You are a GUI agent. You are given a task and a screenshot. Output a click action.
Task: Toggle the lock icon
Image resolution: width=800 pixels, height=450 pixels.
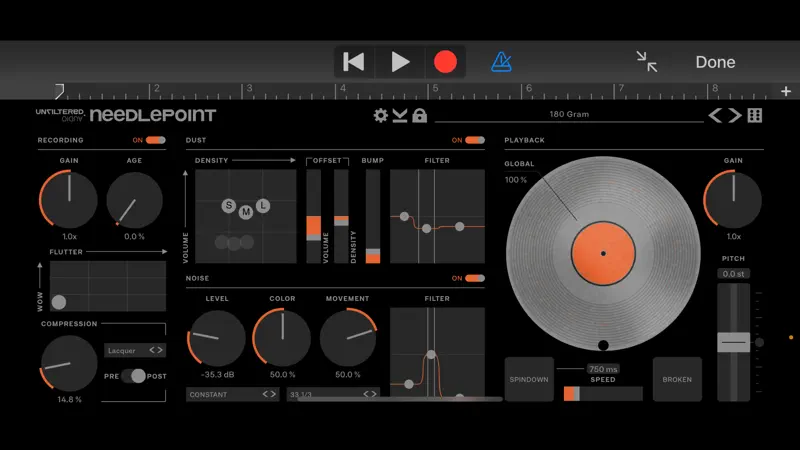pos(419,116)
